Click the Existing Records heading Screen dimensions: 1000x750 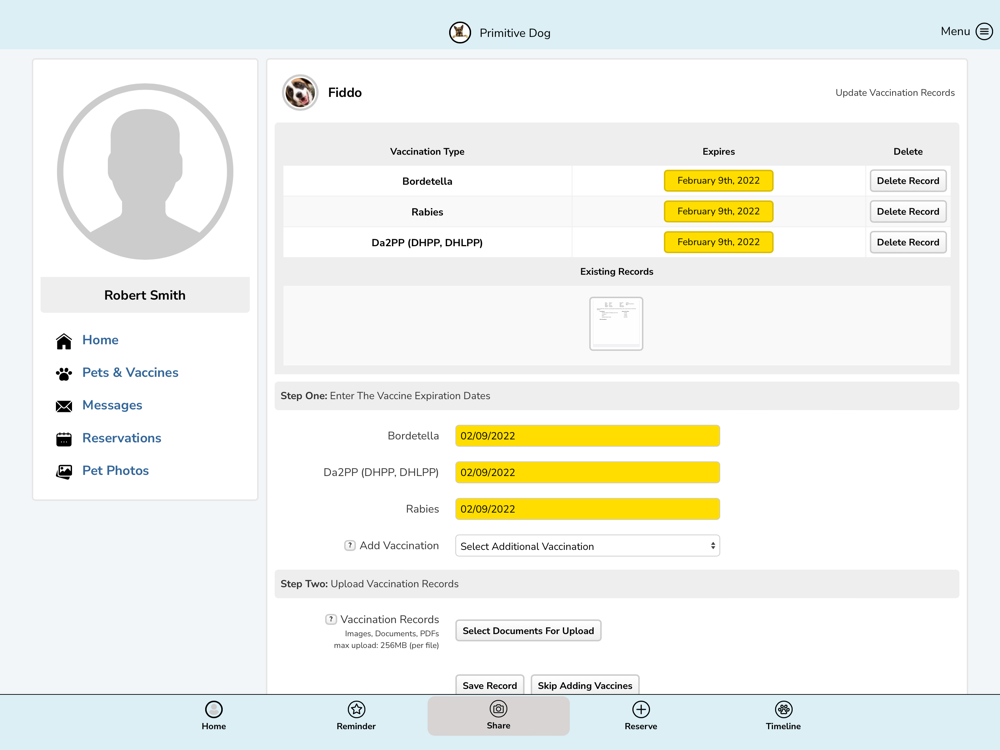click(617, 272)
